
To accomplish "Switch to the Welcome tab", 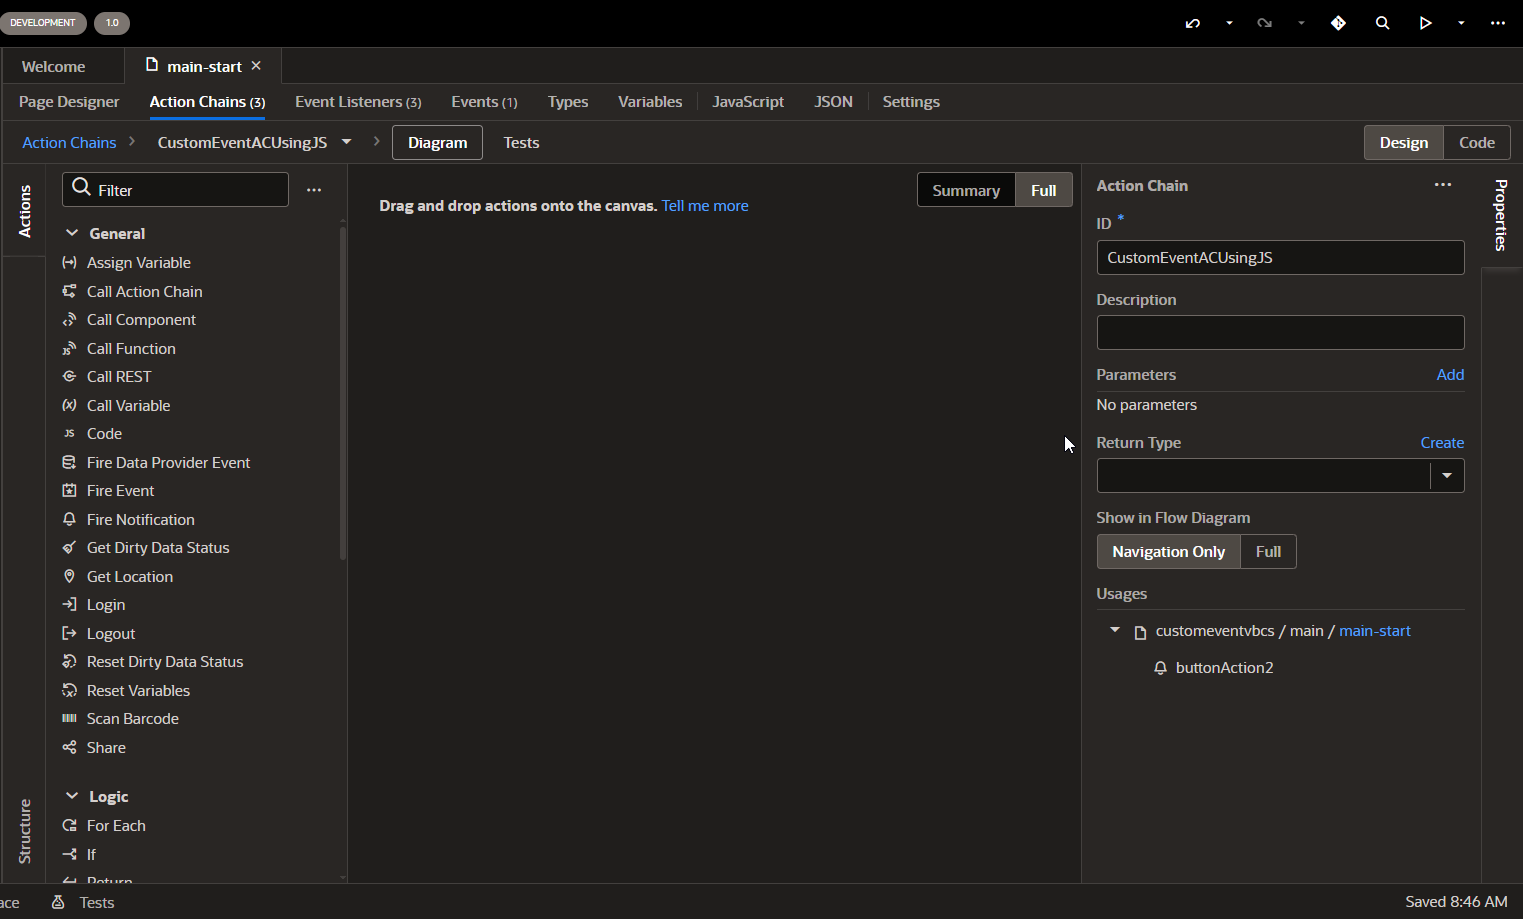I will pos(53,67).
